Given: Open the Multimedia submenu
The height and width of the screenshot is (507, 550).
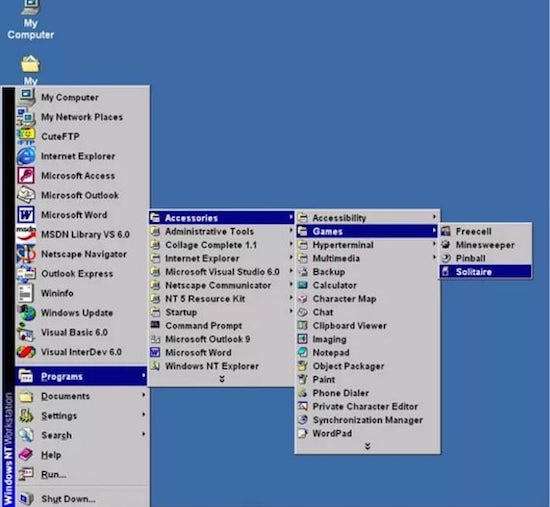Looking at the screenshot, I should coord(367,258).
